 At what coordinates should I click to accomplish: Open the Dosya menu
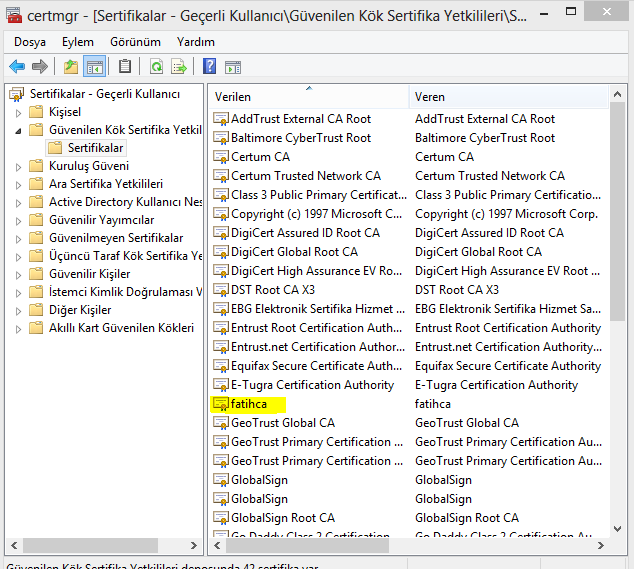click(x=30, y=42)
